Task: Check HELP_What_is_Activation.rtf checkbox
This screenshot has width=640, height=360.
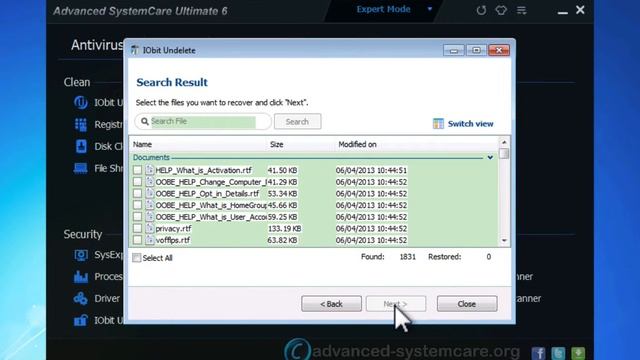Action: [x=137, y=170]
